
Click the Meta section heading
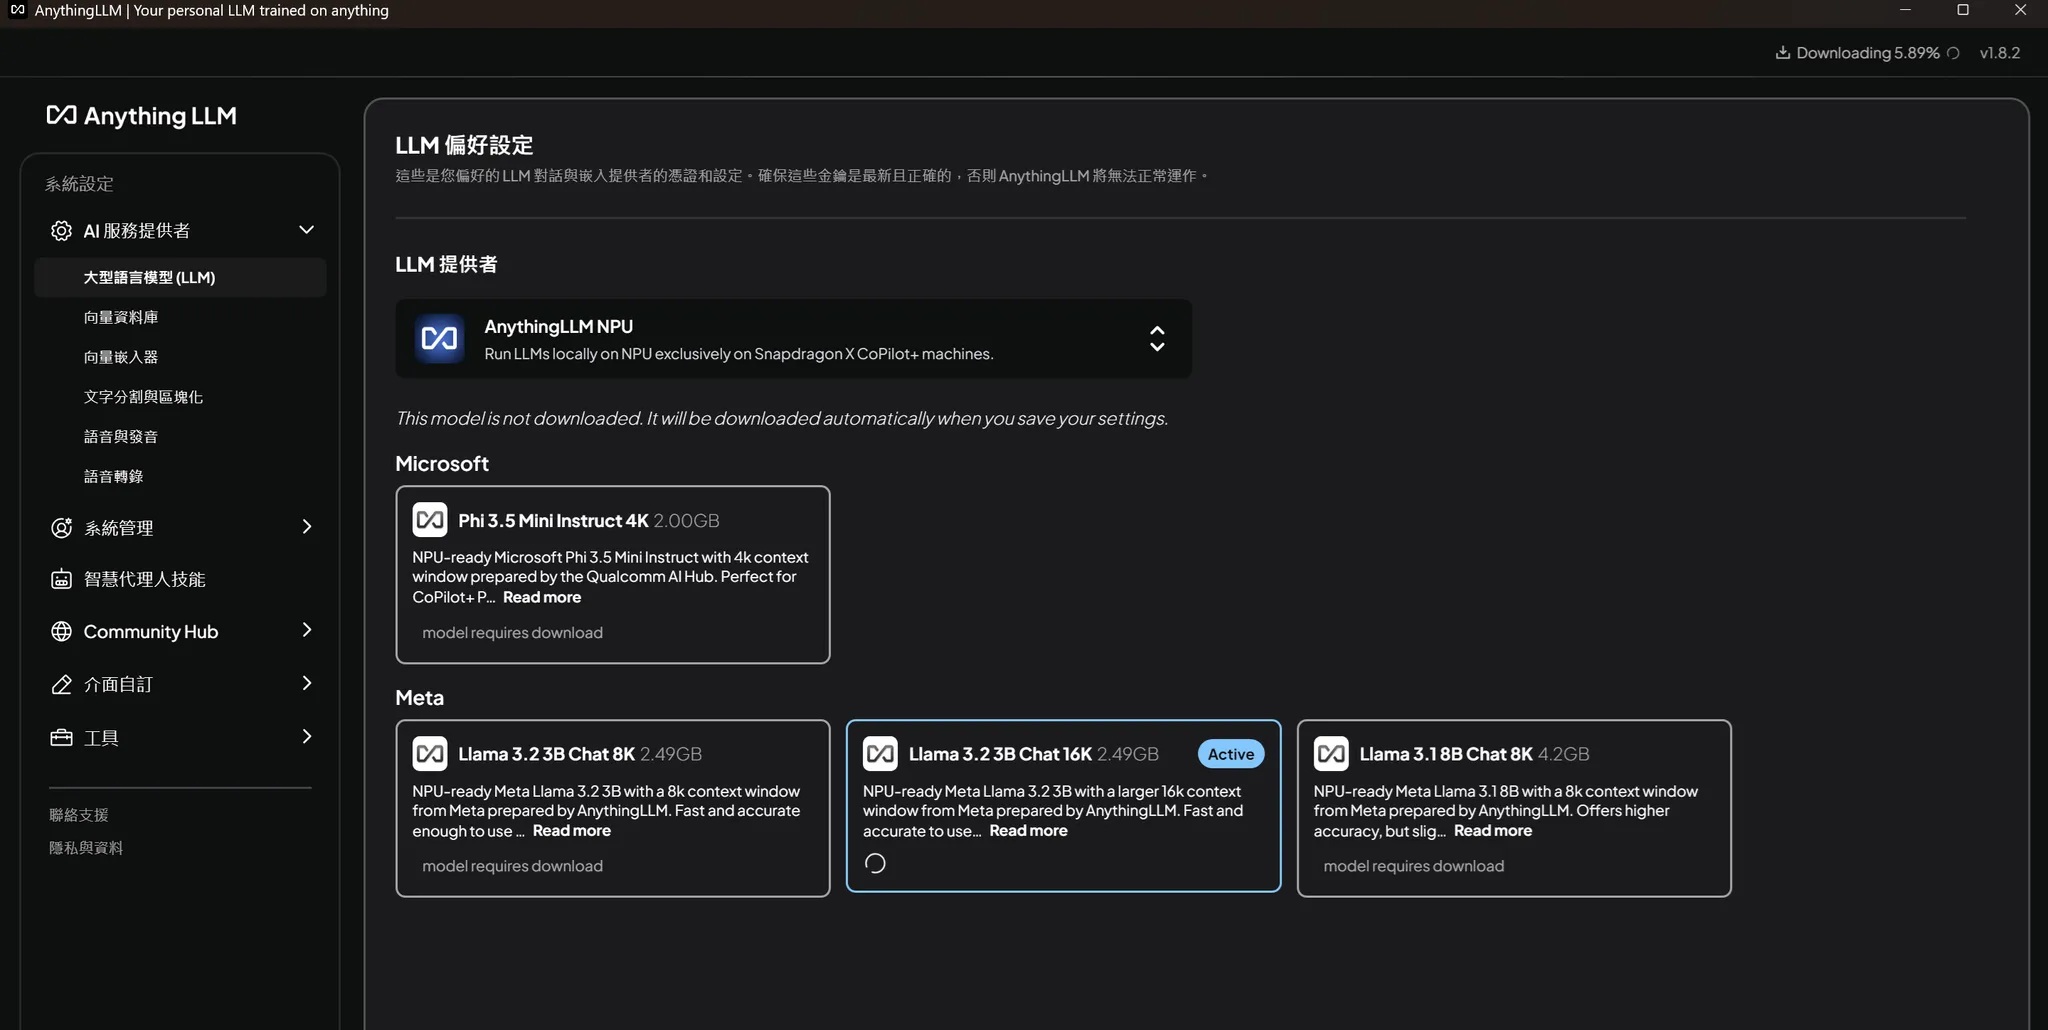[419, 698]
